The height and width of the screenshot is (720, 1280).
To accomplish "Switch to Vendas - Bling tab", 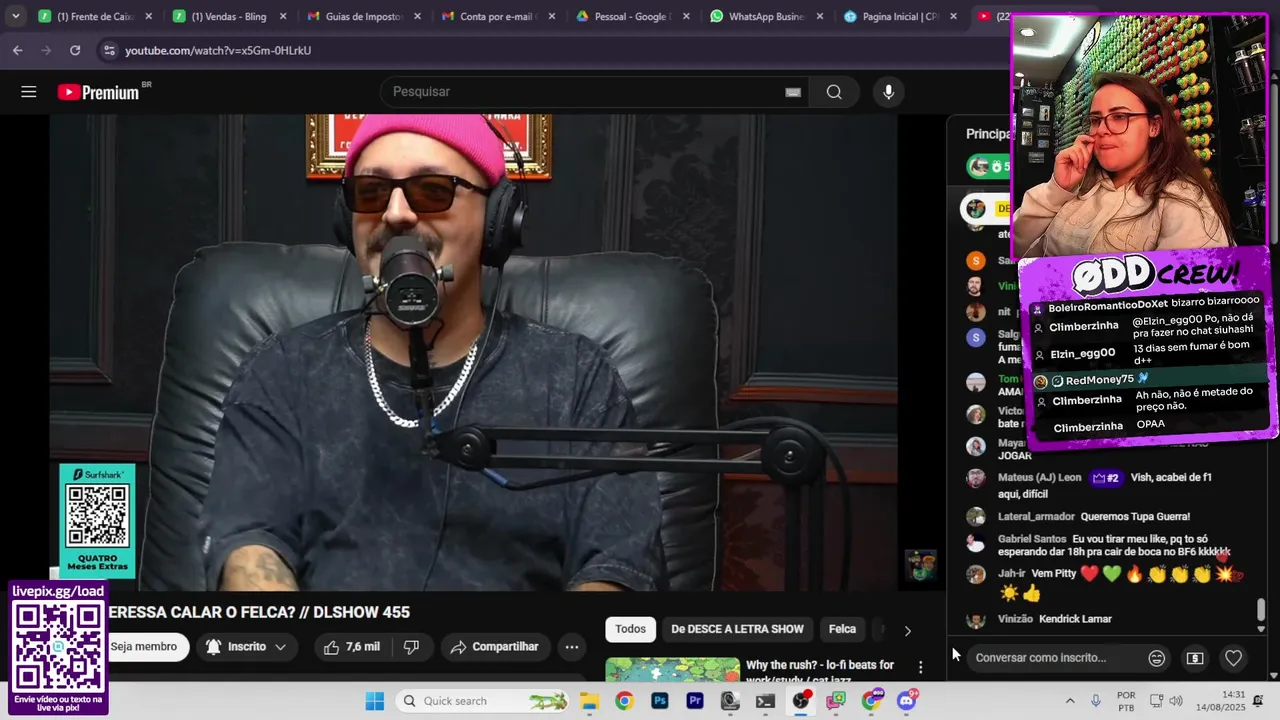I will tap(230, 17).
